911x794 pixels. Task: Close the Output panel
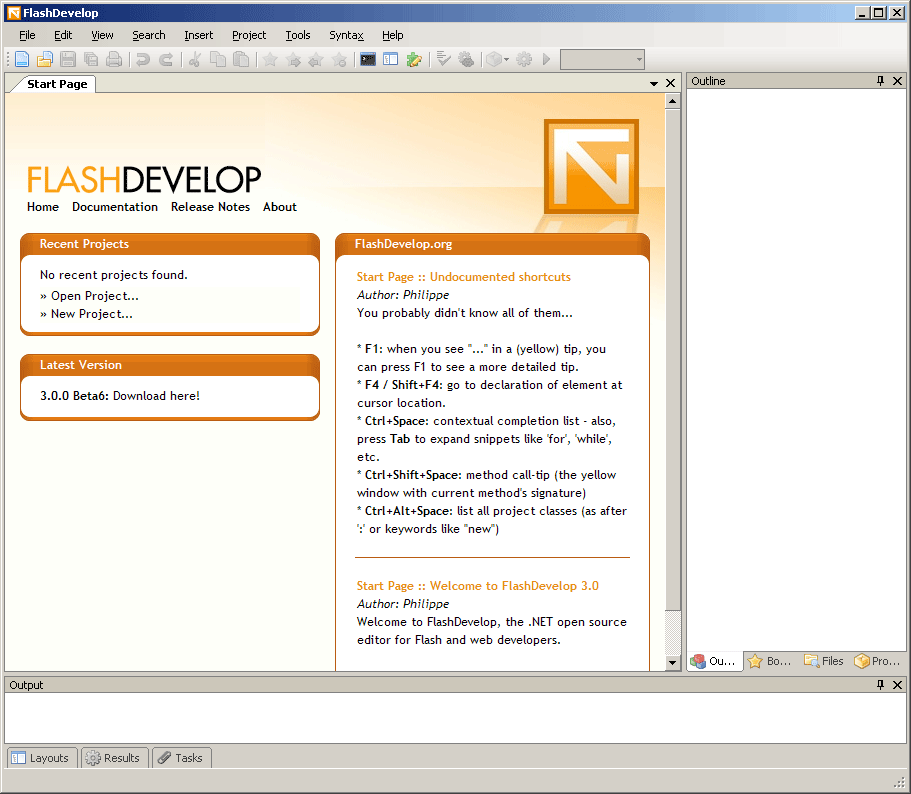(x=898, y=685)
